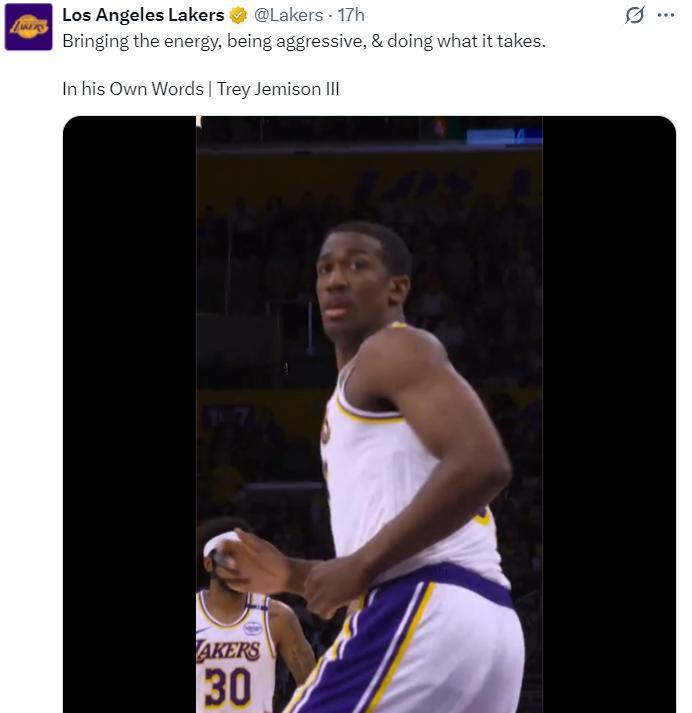
Task: Click the number 30 on the jersey
Action: 227,687
